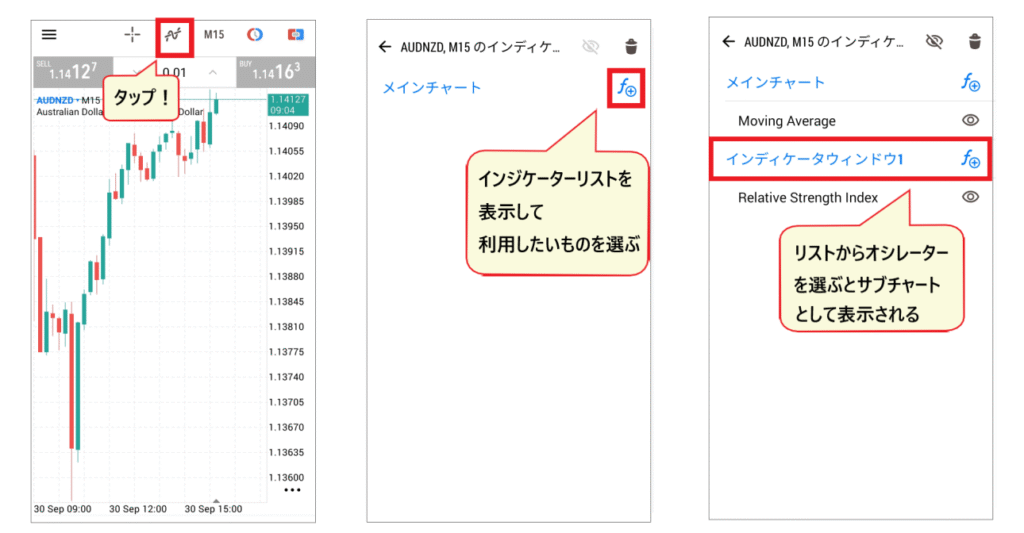Open the hamburger menu in chart panel
This screenshot has width=1024, height=533.
(48, 34)
